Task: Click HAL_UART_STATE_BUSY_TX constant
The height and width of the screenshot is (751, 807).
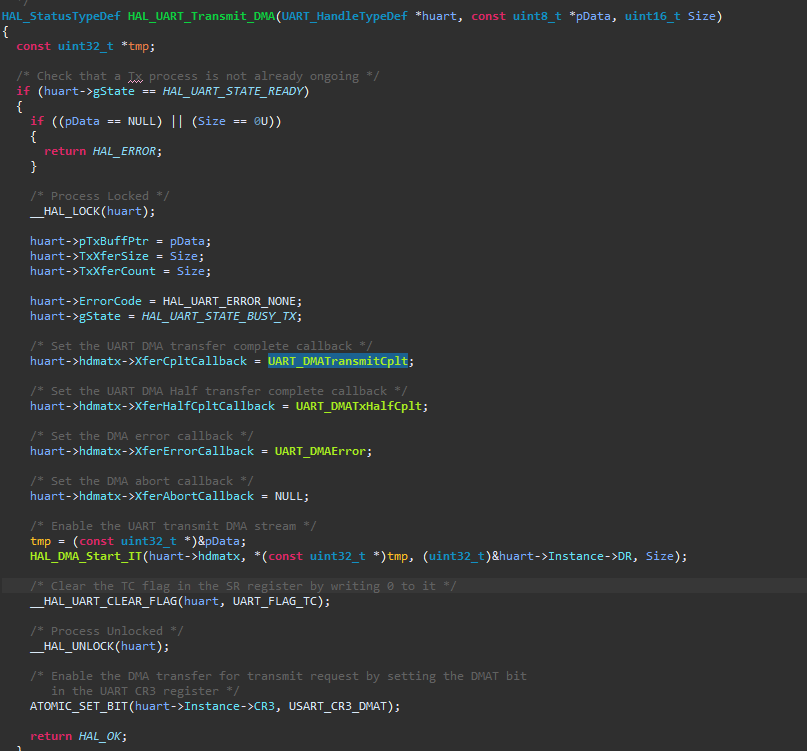Action: [219, 316]
